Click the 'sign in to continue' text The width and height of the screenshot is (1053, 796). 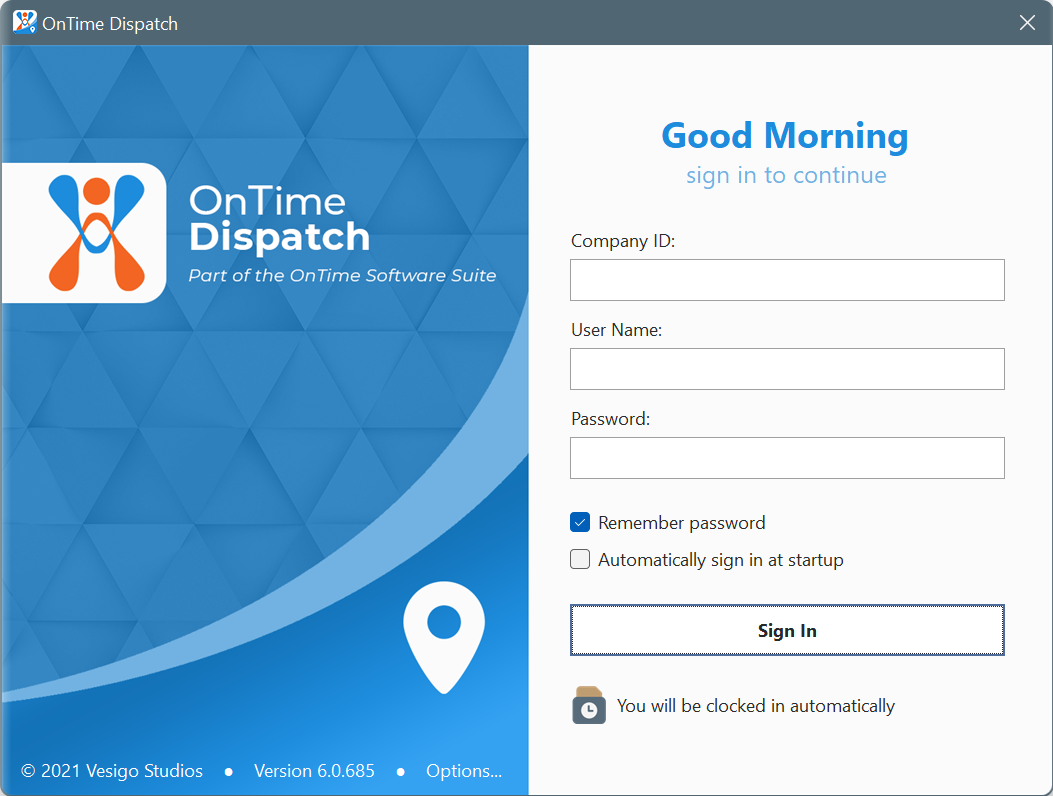[786, 175]
